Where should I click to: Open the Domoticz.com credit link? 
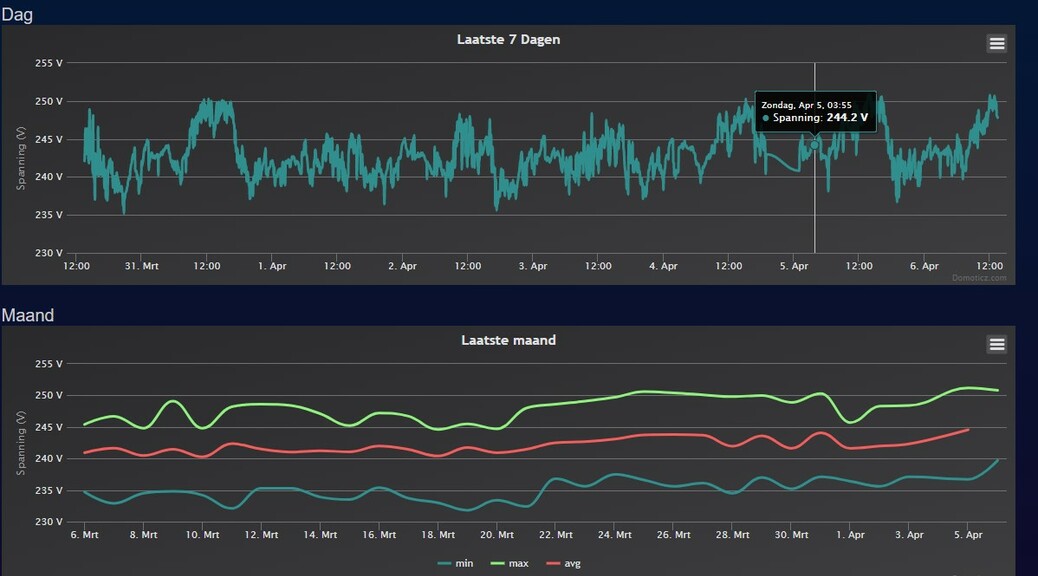point(979,278)
